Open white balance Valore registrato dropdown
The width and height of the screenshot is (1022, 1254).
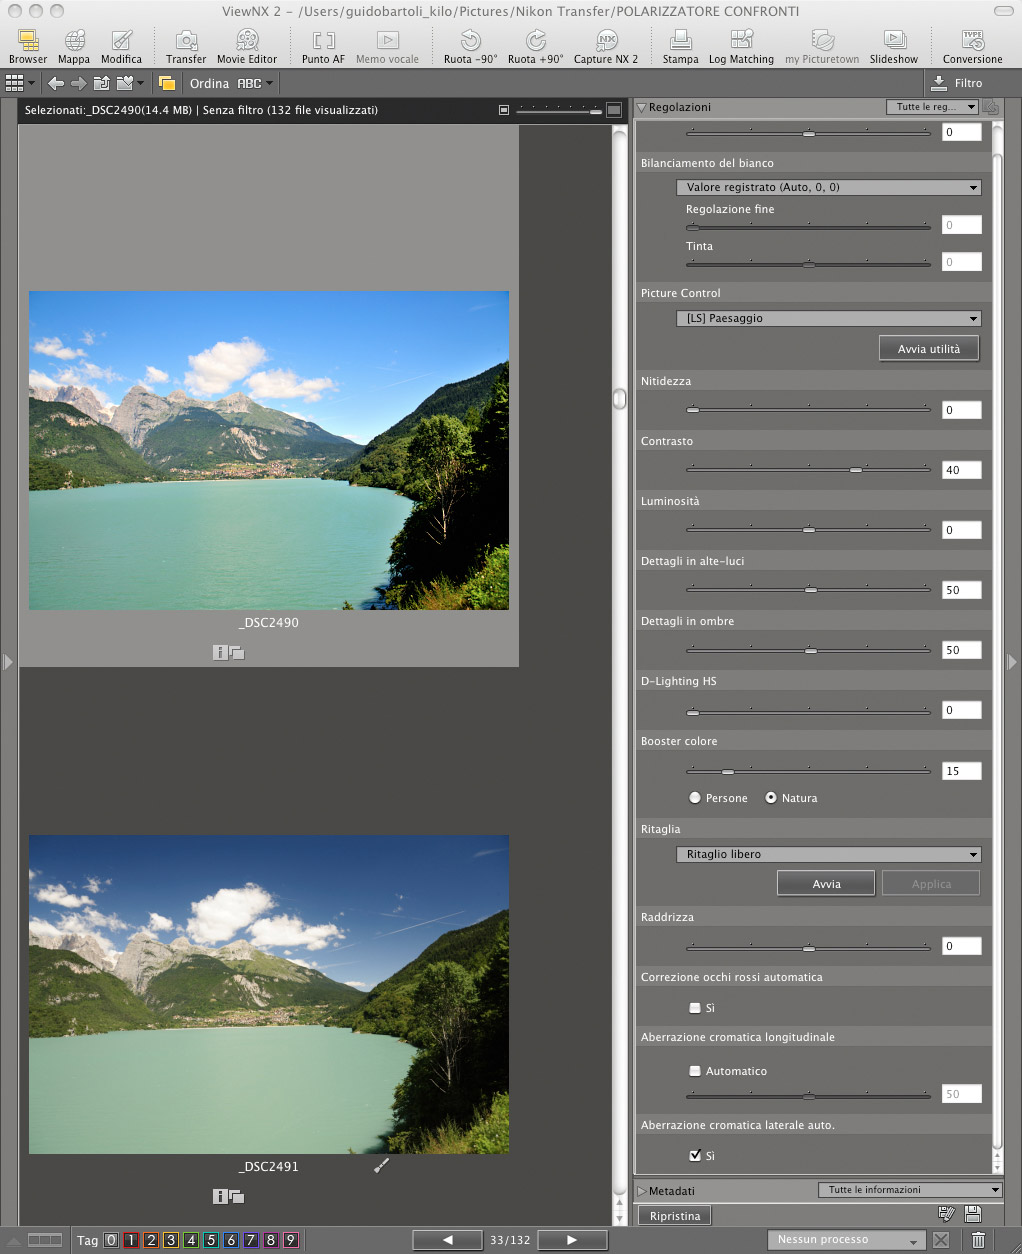coord(829,187)
